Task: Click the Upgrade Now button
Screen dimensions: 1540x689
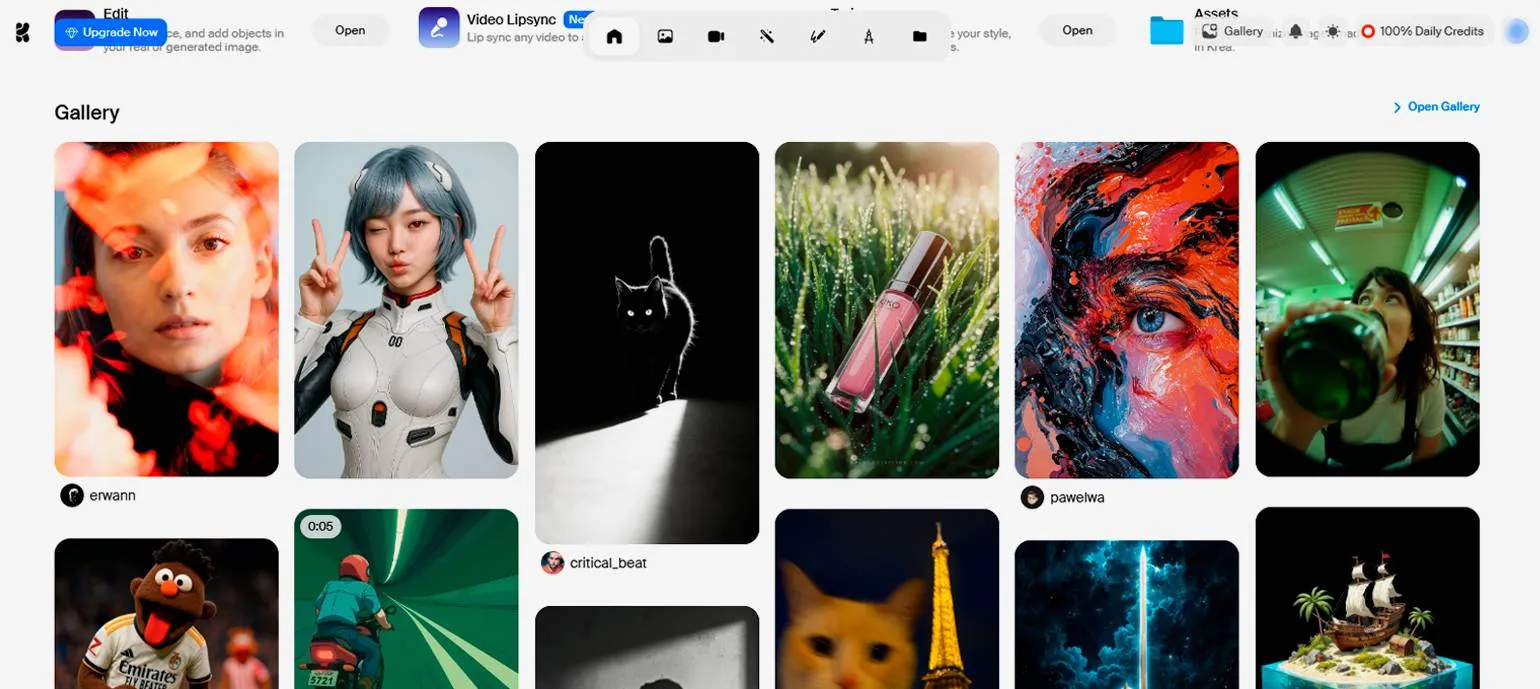Action: pyautogui.click(x=111, y=32)
